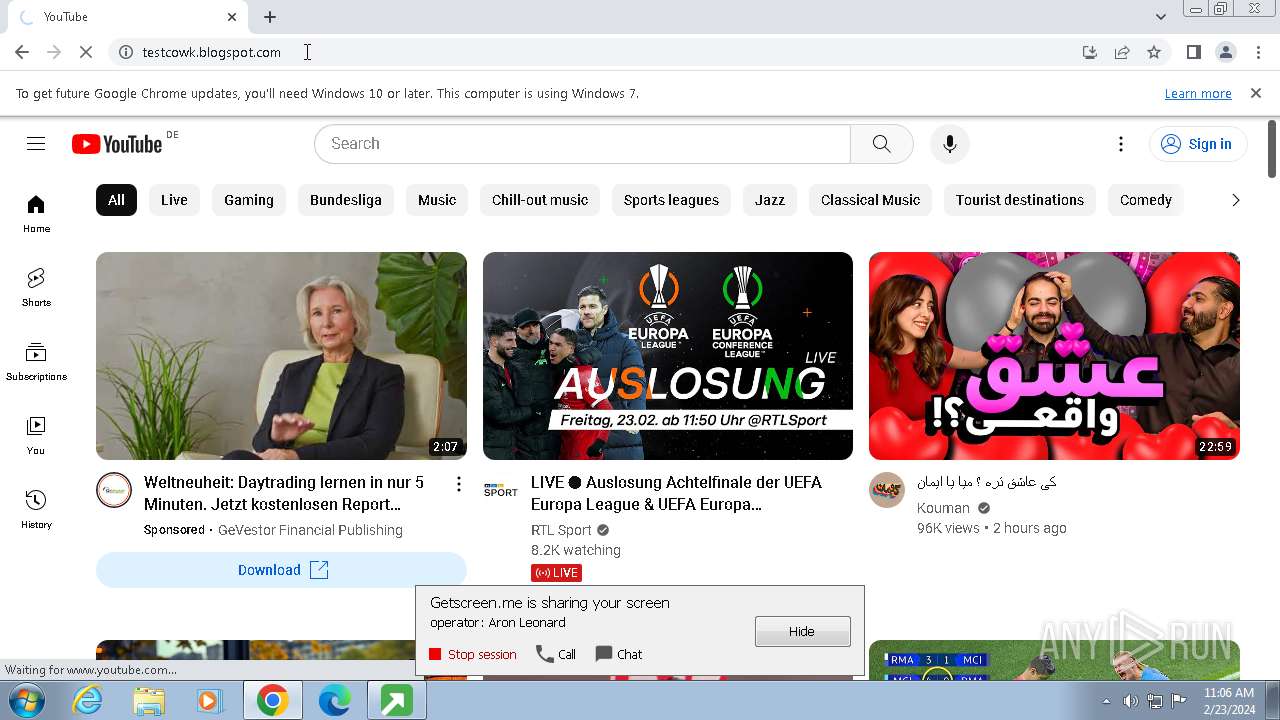
Task: Open Microsoft Edge from taskbar
Action: click(334, 701)
